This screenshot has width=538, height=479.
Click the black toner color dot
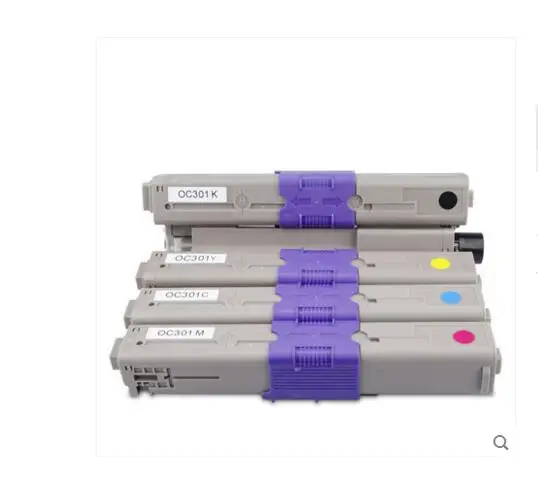pyautogui.click(x=448, y=200)
